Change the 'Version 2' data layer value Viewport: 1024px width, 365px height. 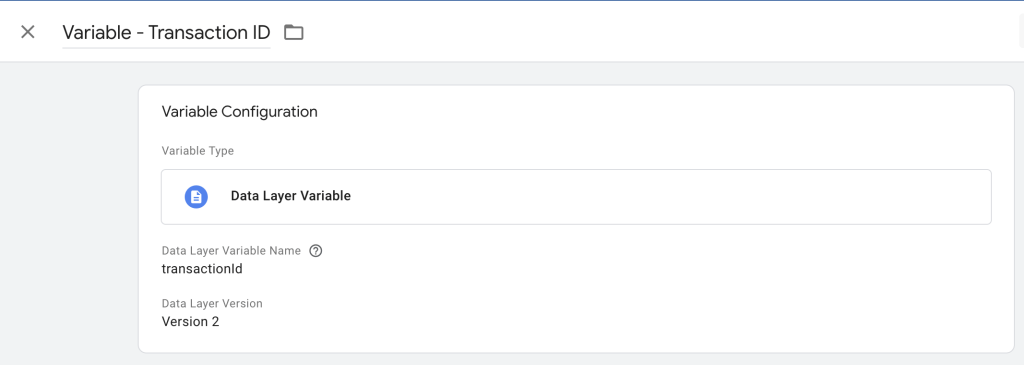[190, 321]
